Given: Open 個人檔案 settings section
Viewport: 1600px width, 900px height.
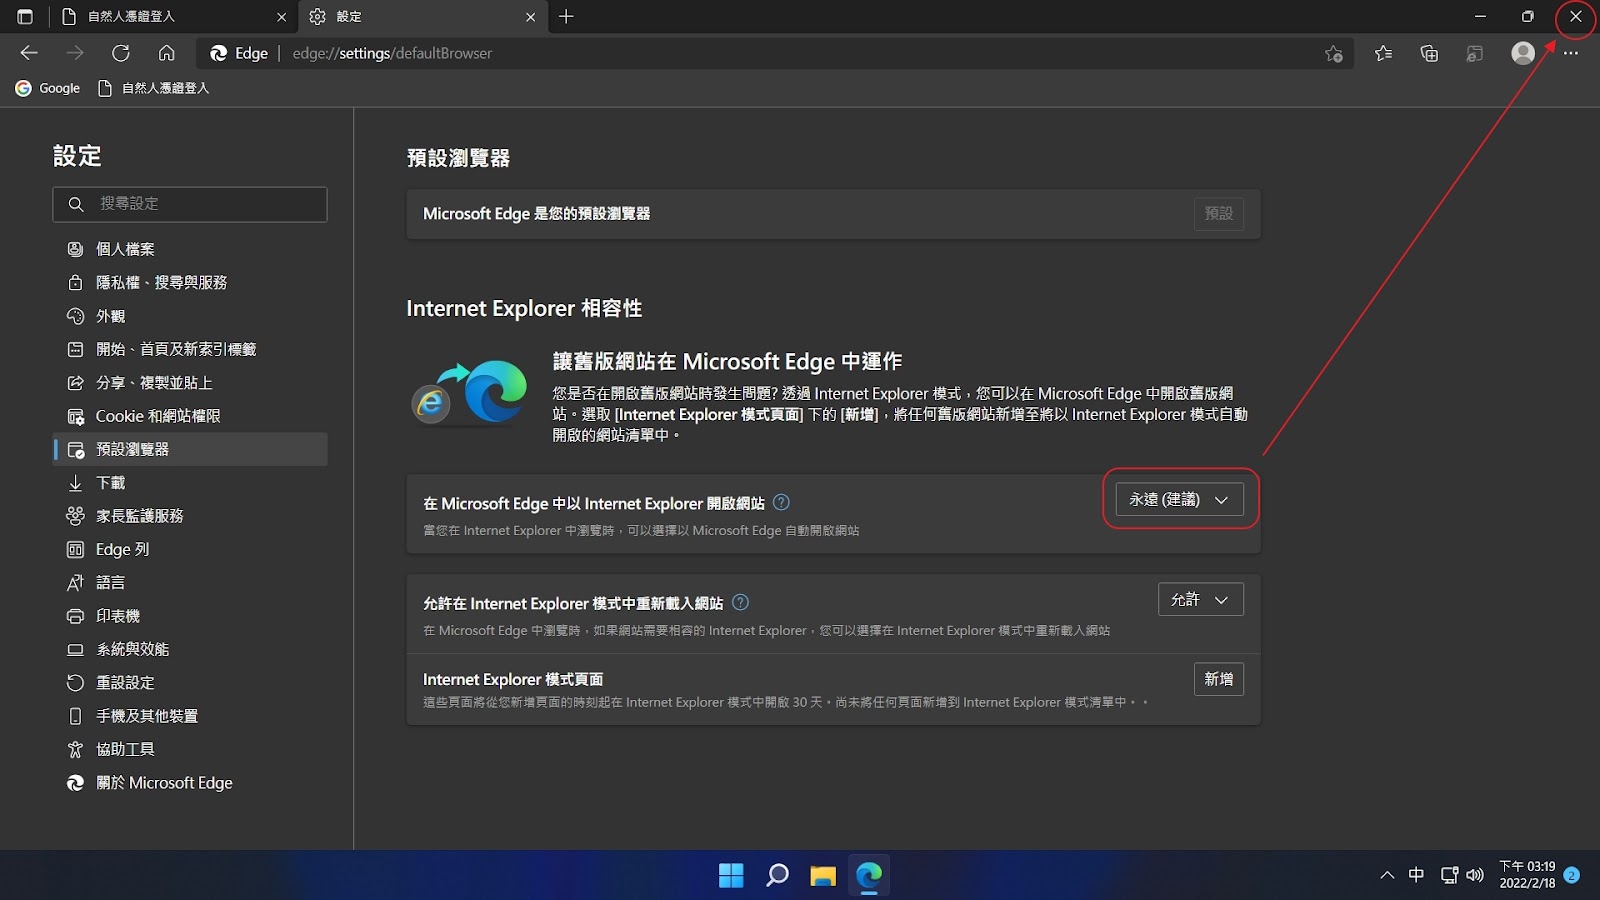Looking at the screenshot, I should click(190, 249).
